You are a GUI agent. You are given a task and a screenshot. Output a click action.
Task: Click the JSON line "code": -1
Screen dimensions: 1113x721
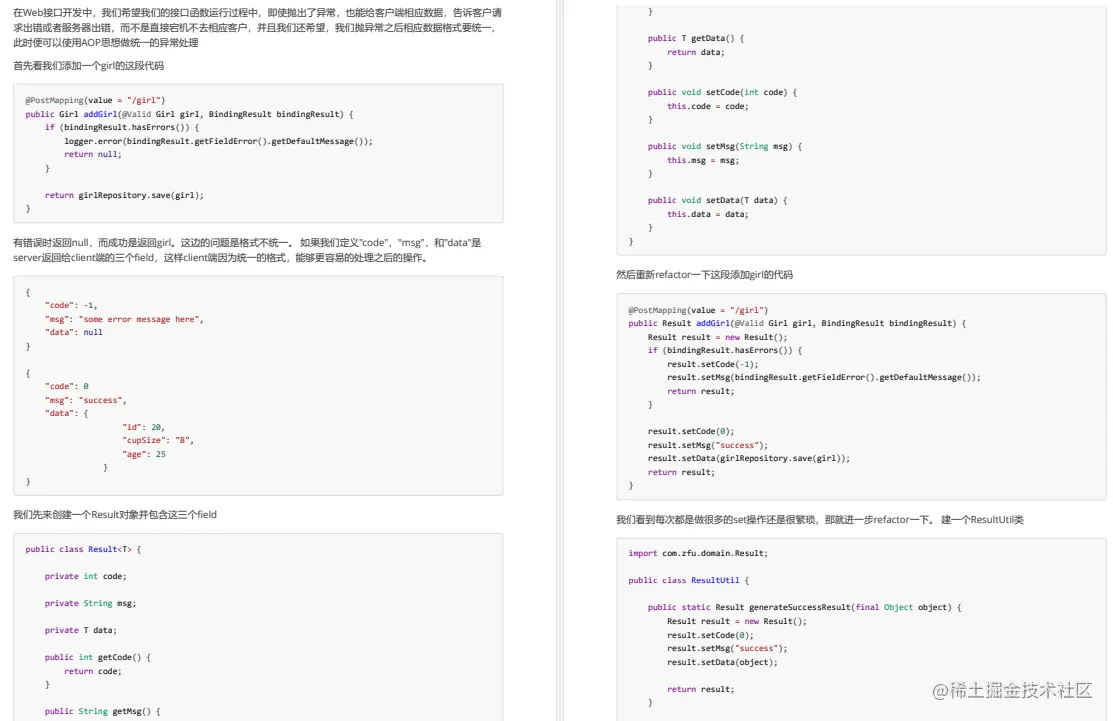[x=71, y=305]
